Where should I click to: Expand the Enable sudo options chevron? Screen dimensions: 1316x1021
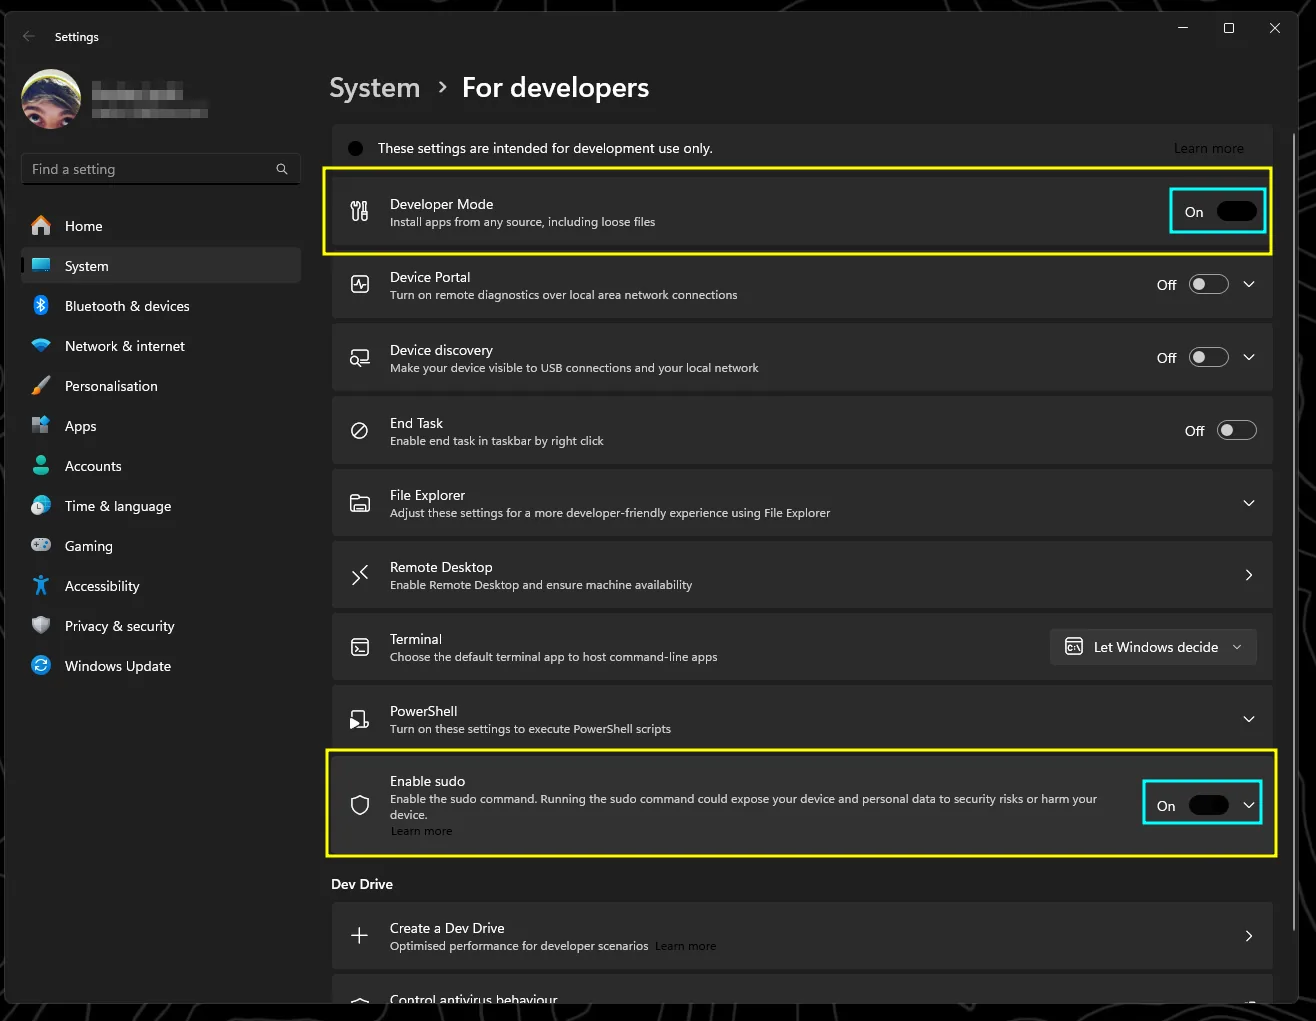1249,806
